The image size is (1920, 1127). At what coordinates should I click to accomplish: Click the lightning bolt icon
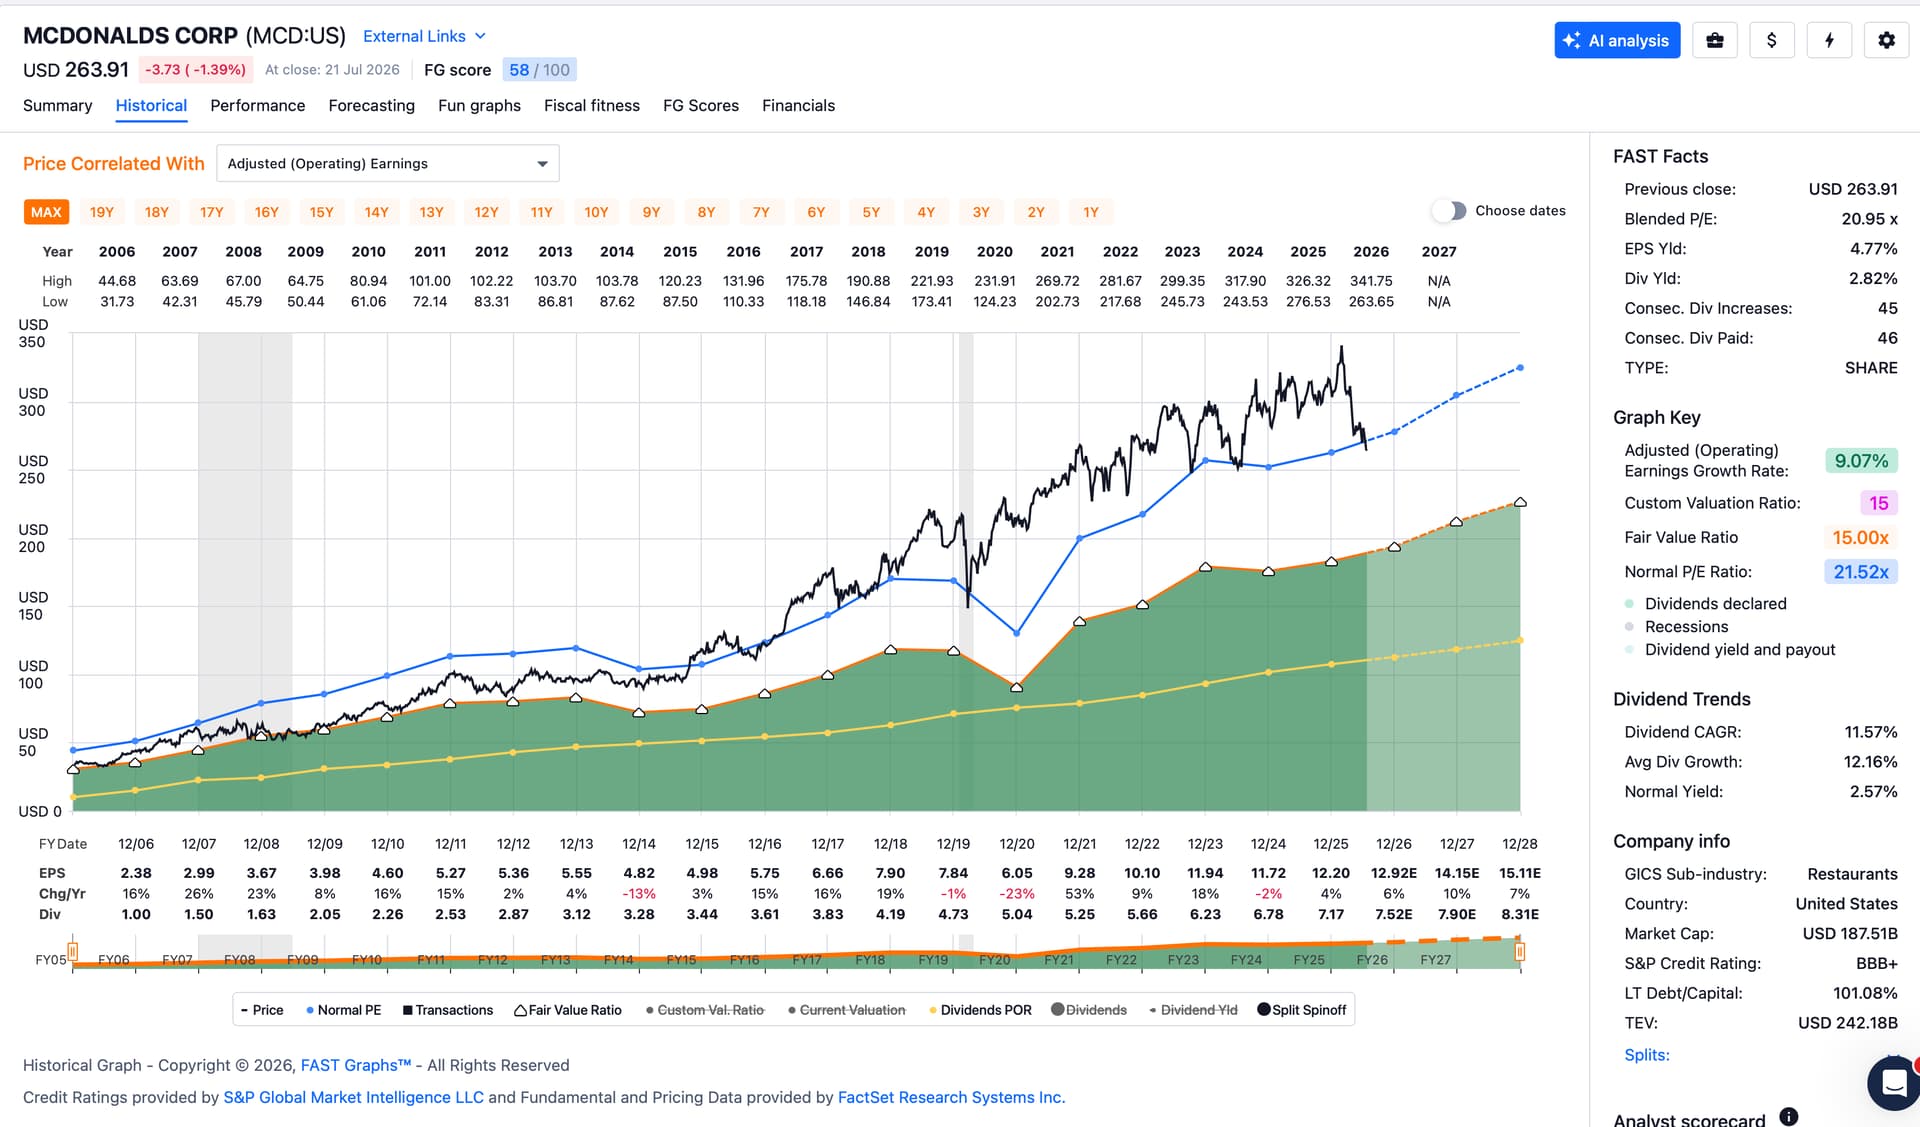point(1829,40)
